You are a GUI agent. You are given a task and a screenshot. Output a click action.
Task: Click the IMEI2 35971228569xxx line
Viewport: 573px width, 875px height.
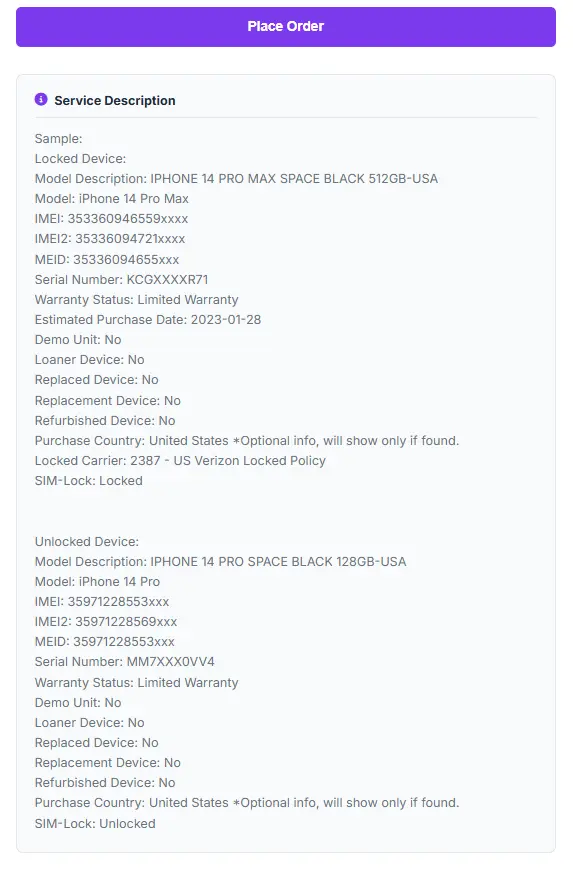pos(106,622)
